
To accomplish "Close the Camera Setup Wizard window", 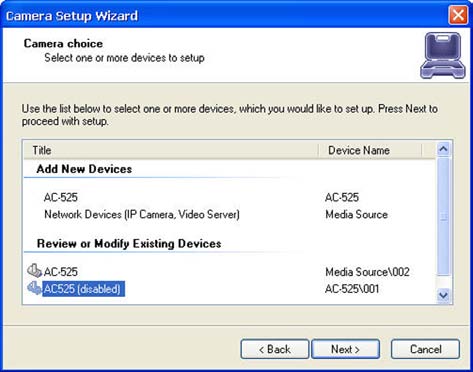I will (x=458, y=15).
